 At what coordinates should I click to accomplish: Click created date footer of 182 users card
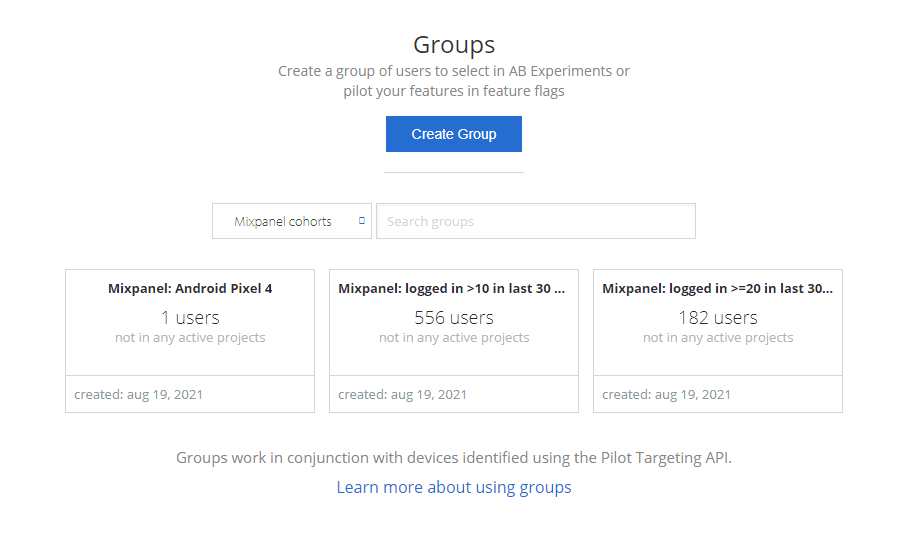click(x=667, y=394)
